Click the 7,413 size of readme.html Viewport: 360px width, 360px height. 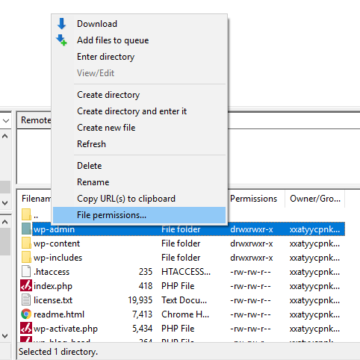pos(142,314)
